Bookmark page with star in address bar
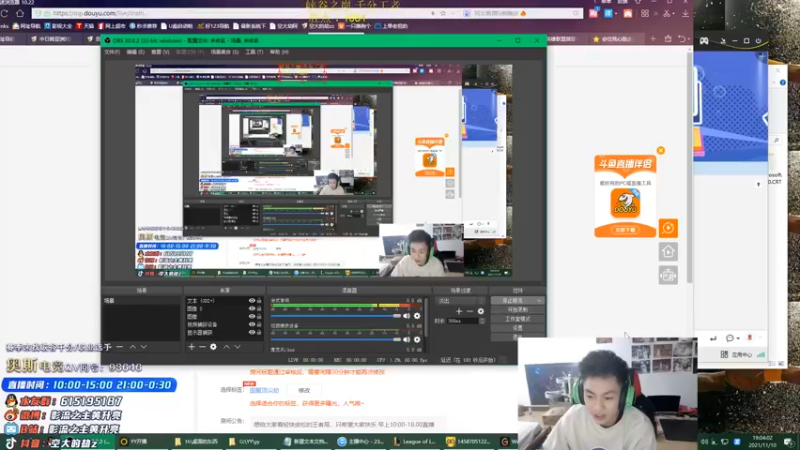Image resolution: width=800 pixels, height=450 pixels. click(x=443, y=13)
